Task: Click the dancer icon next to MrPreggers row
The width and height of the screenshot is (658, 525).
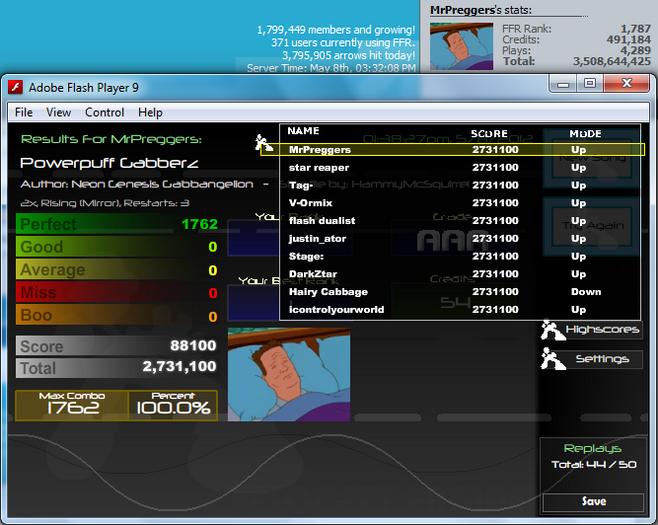Action: tap(263, 143)
